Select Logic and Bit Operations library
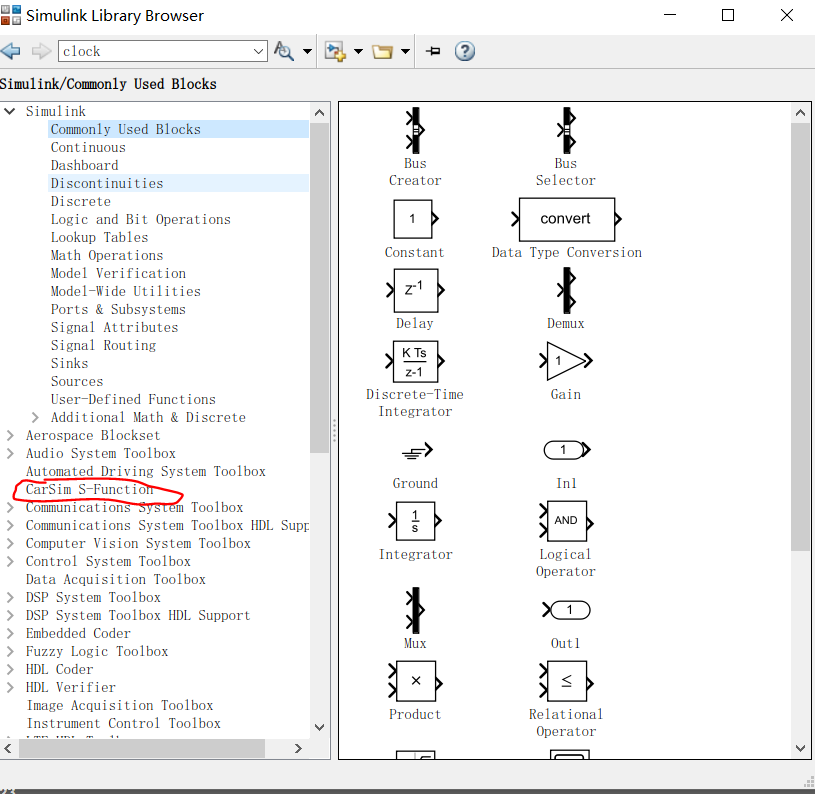 (x=140, y=219)
